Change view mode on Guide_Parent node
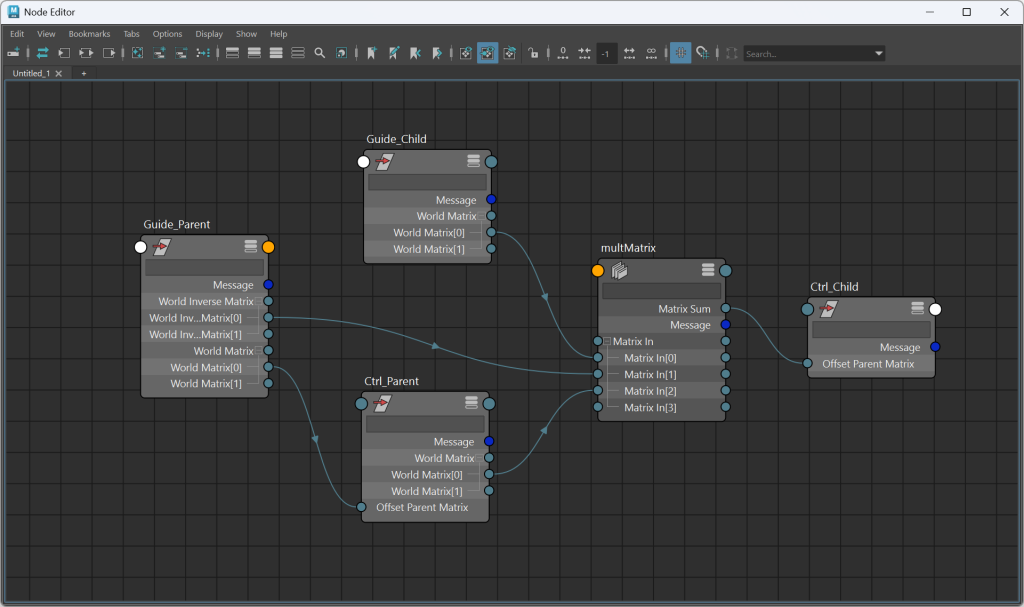 pos(251,246)
